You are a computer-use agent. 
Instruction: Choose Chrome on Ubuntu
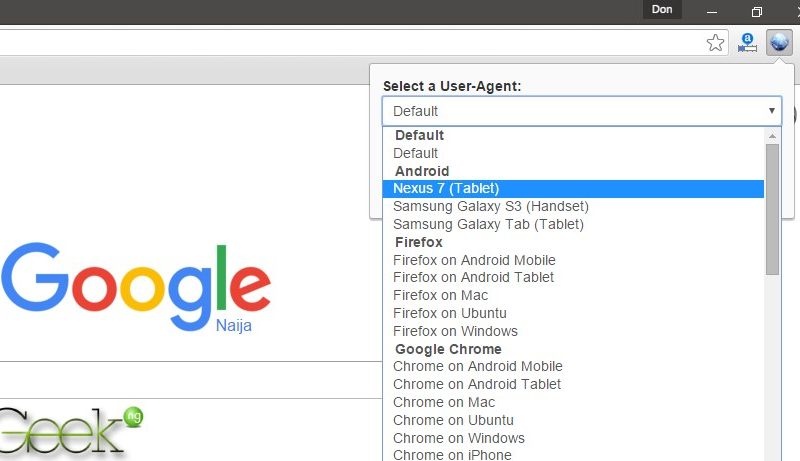(x=453, y=420)
